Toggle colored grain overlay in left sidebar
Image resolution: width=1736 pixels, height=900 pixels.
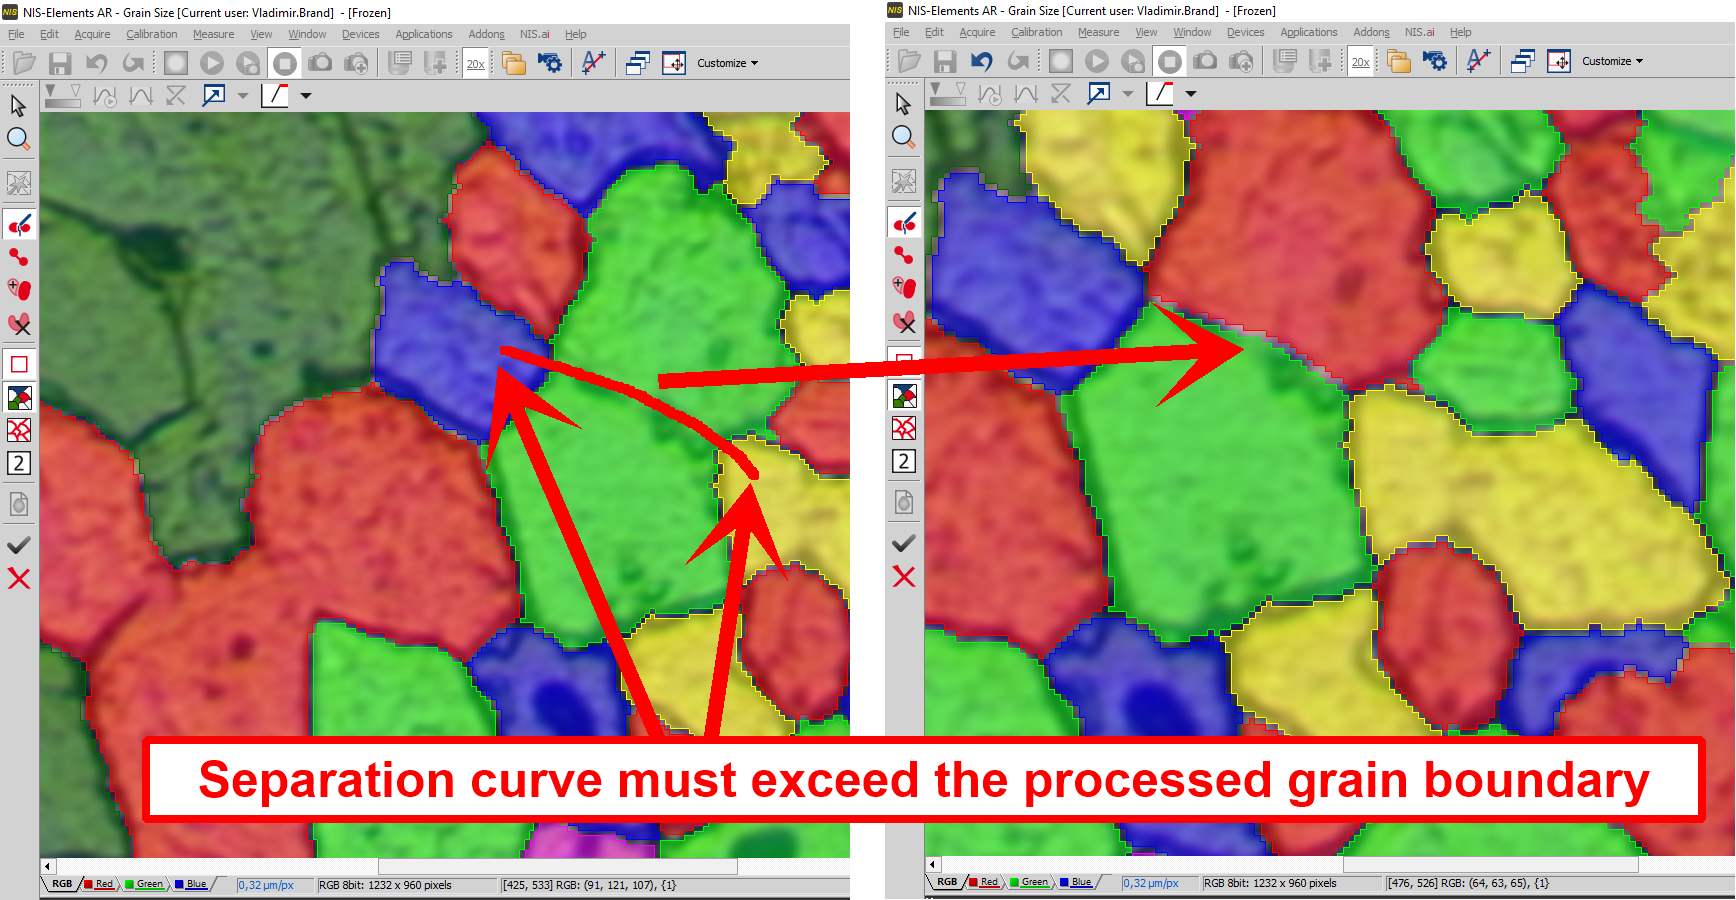coord(19,398)
